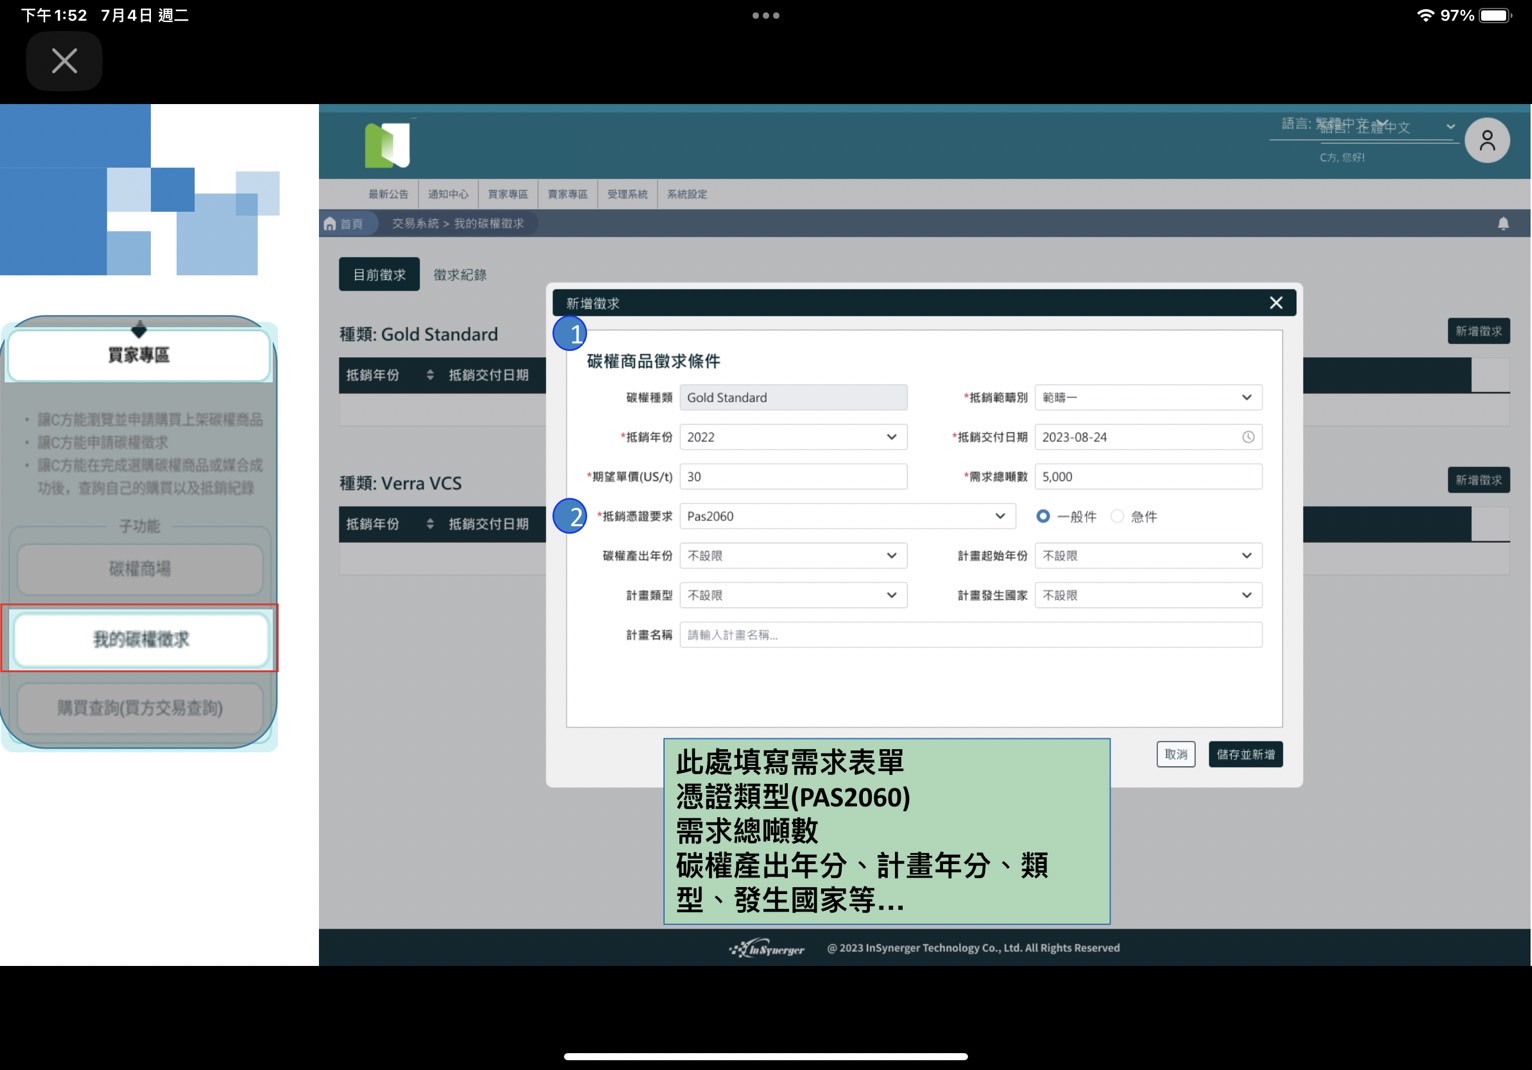Tap the iPad home indicator bar
This screenshot has width=1532, height=1070.
766,1056
